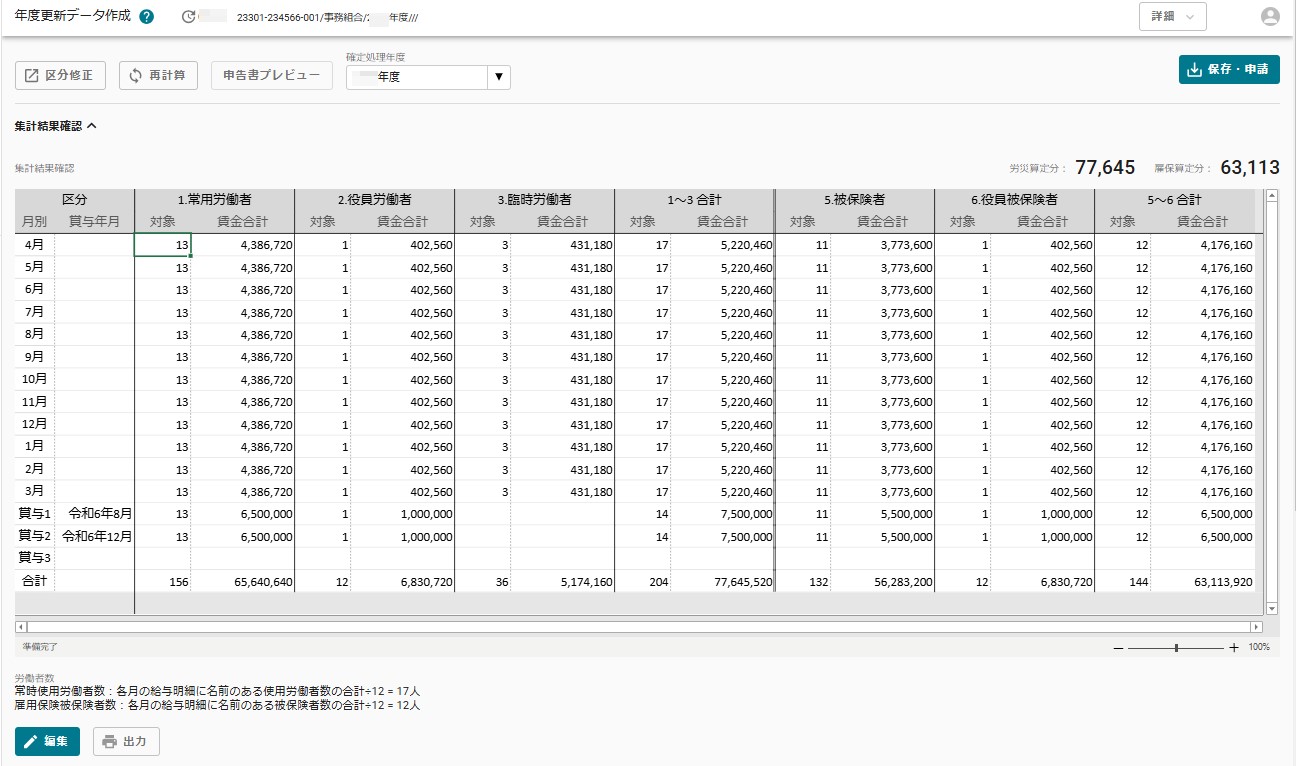Screen dimensions: 1296x766
Task: Click the zoom slider handle
Action: (x=1176, y=647)
